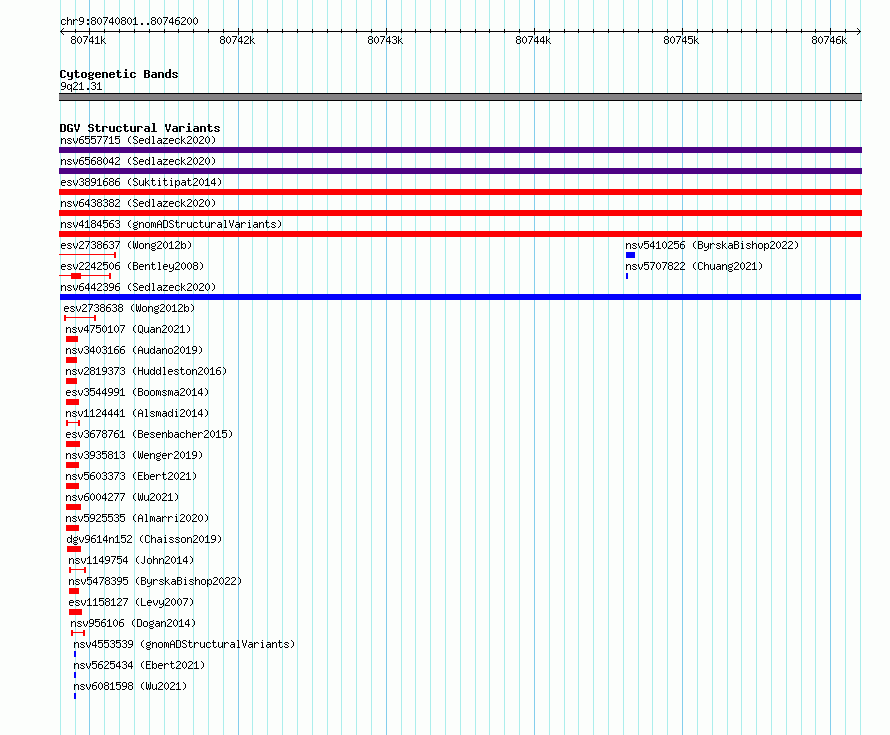
Task: Open variant esv2242506 (Bentley2008)
Action: coord(132,266)
